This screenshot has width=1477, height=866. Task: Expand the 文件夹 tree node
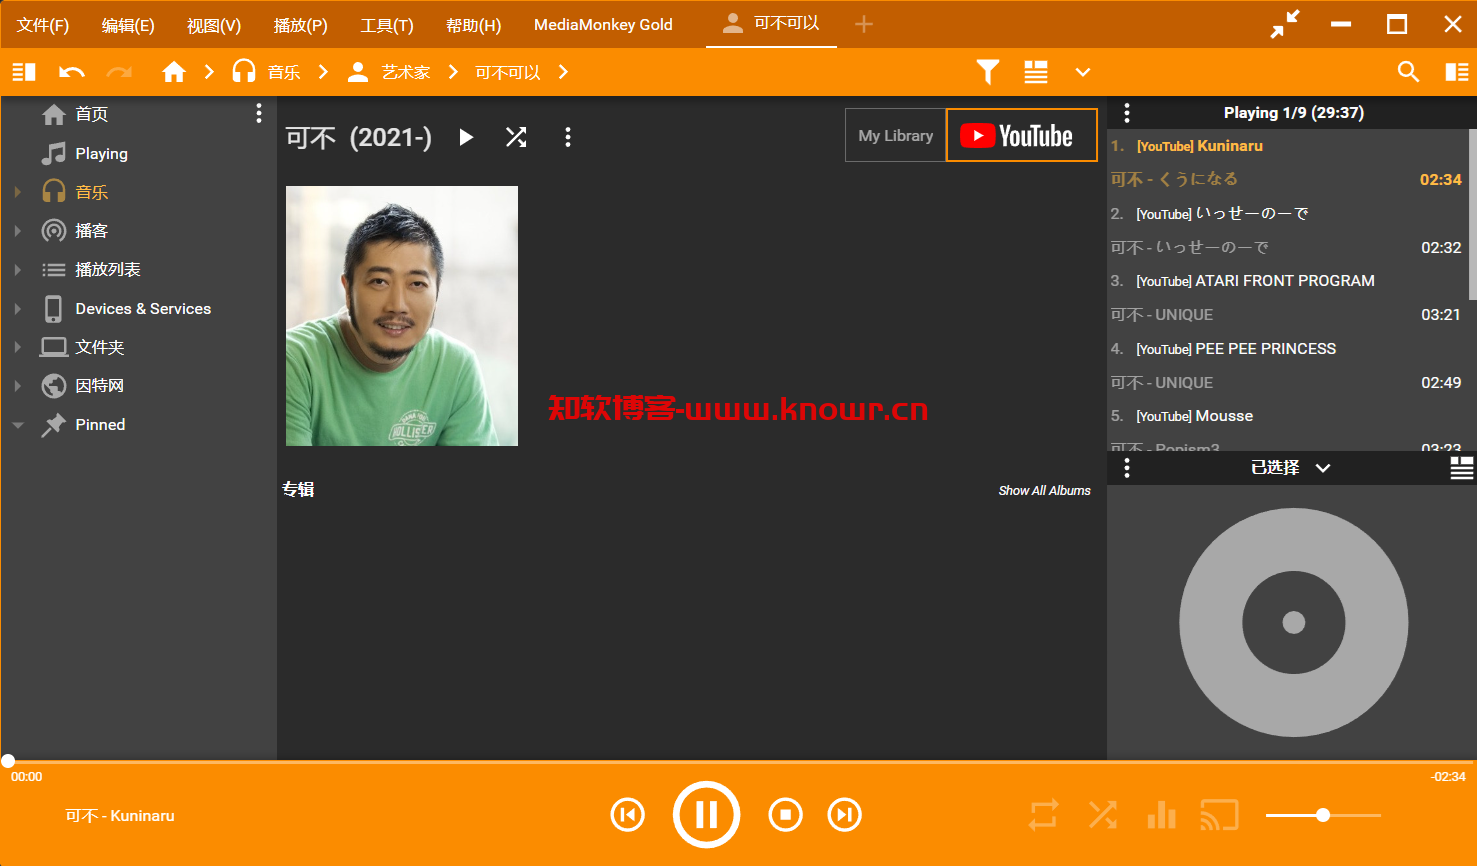pyautogui.click(x=18, y=347)
